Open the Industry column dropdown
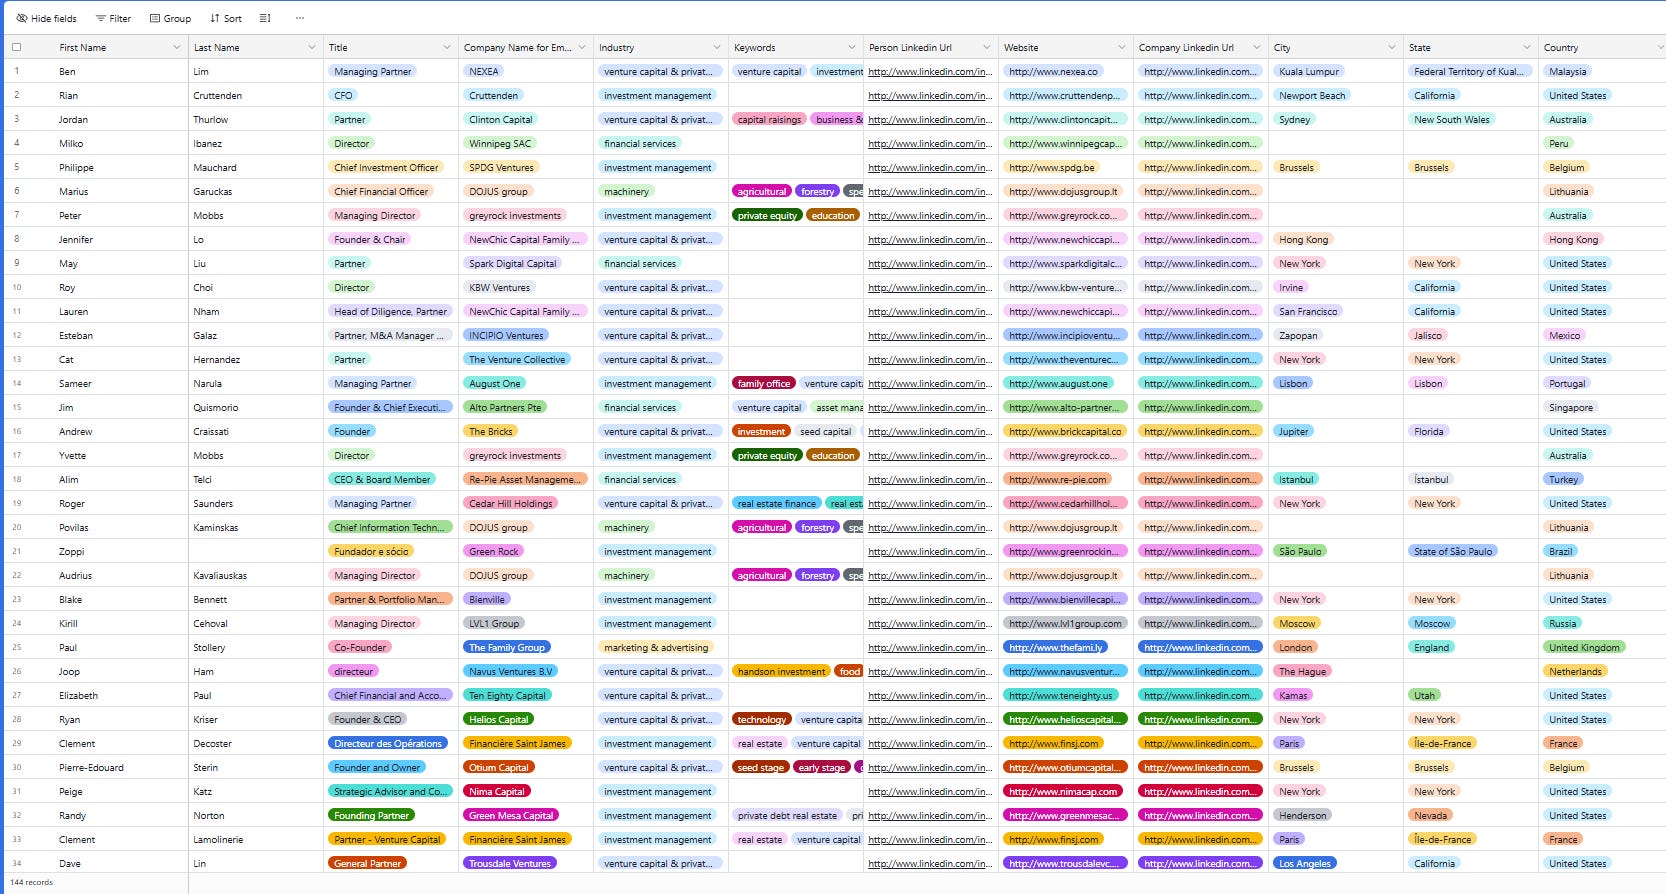1666x894 pixels. [717, 47]
